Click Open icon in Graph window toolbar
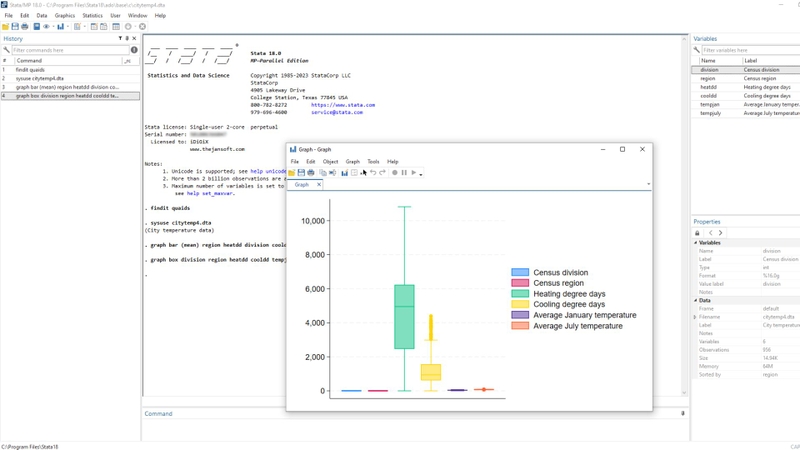The width and height of the screenshot is (800, 450). point(291,173)
